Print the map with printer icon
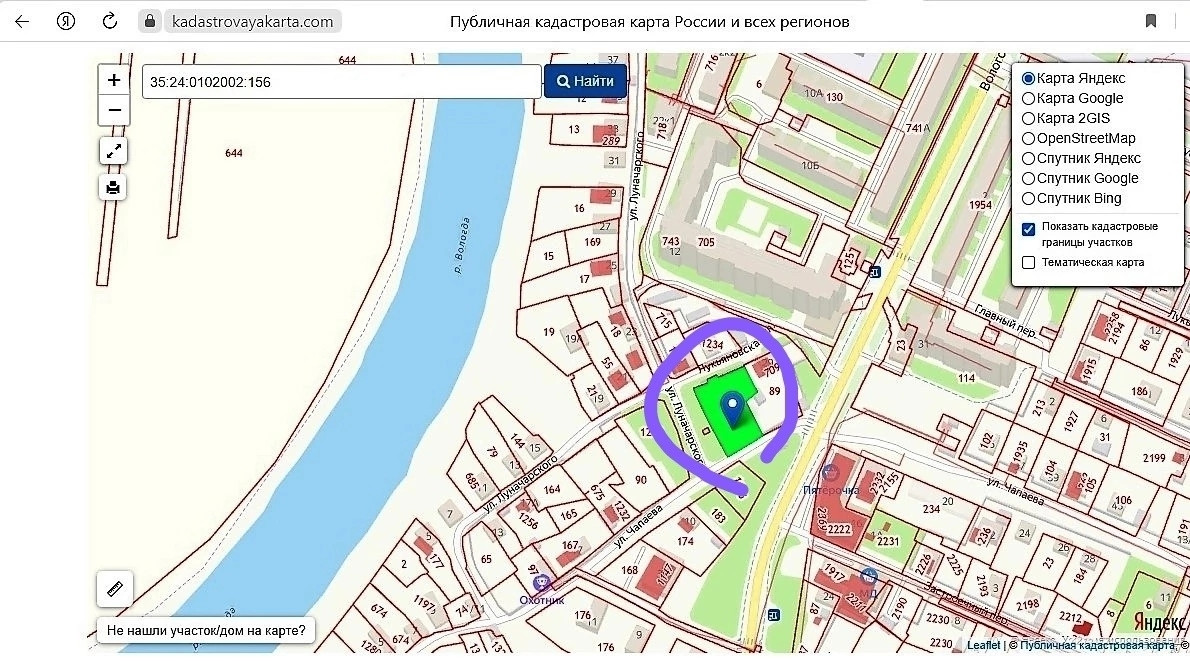 (x=113, y=187)
